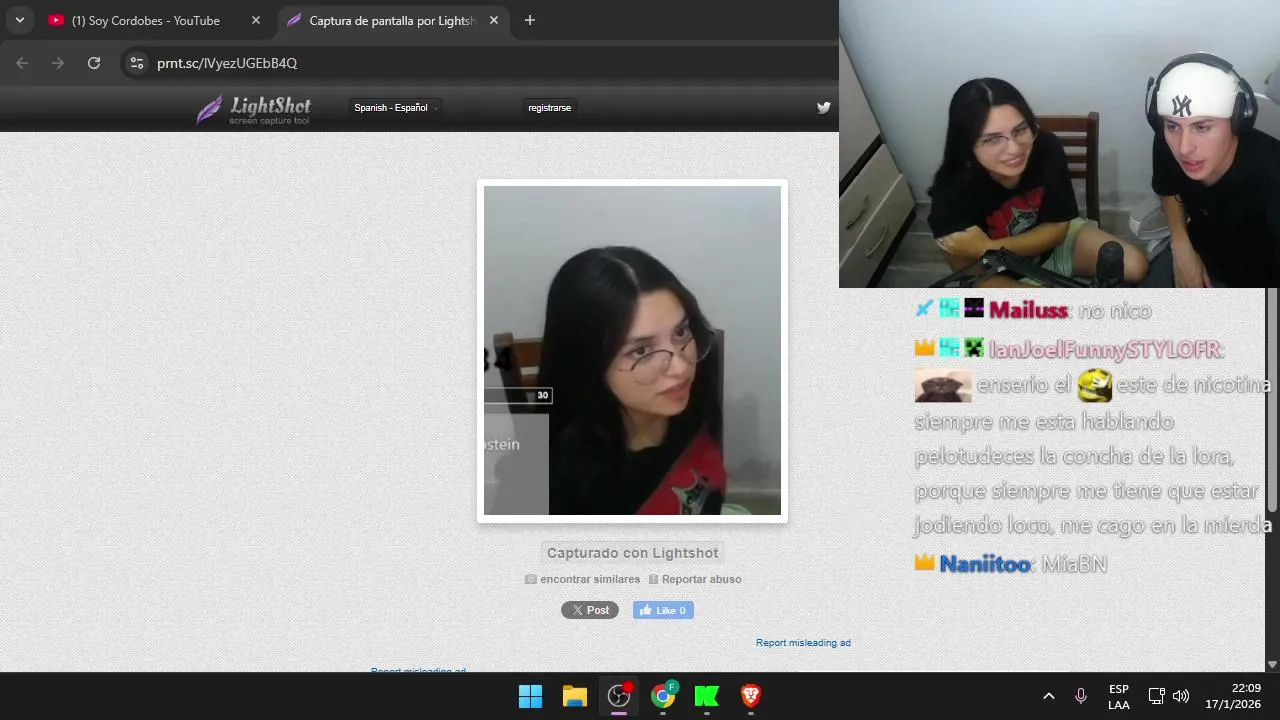Click chat username IanJoelFunnySTYLOFR
Viewport: 1280px width, 720px height.
click(x=1104, y=349)
